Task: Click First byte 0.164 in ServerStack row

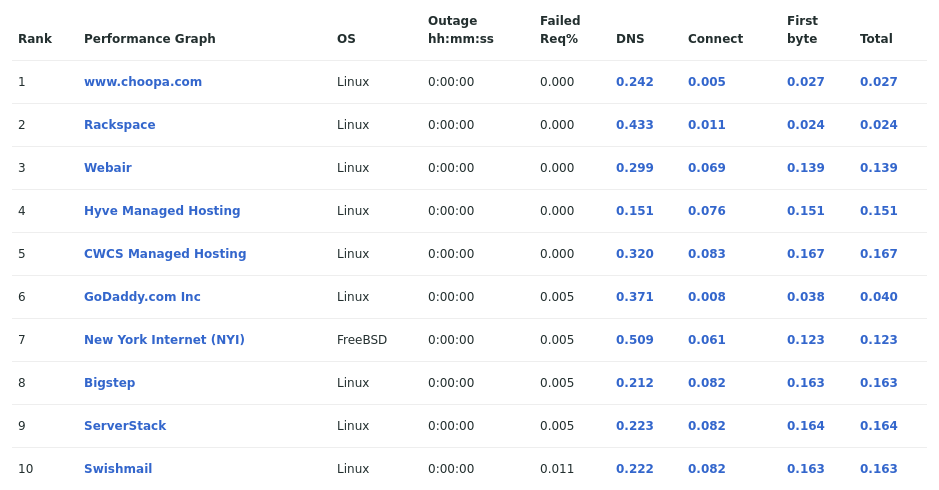Action: (805, 426)
